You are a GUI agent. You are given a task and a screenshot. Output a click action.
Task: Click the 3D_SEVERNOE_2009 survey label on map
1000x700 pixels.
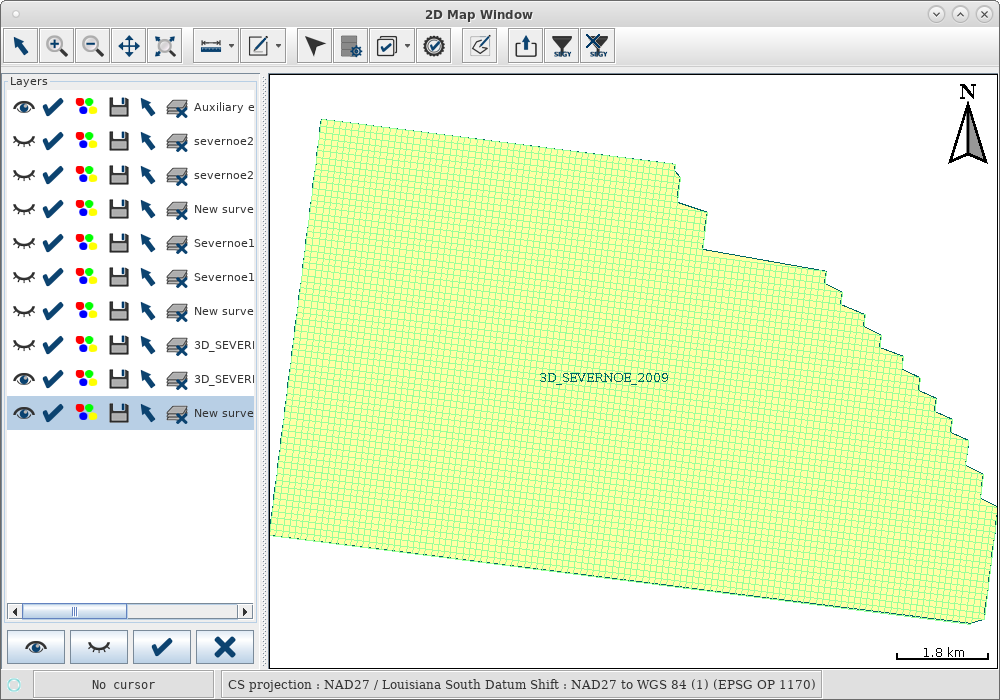click(604, 377)
